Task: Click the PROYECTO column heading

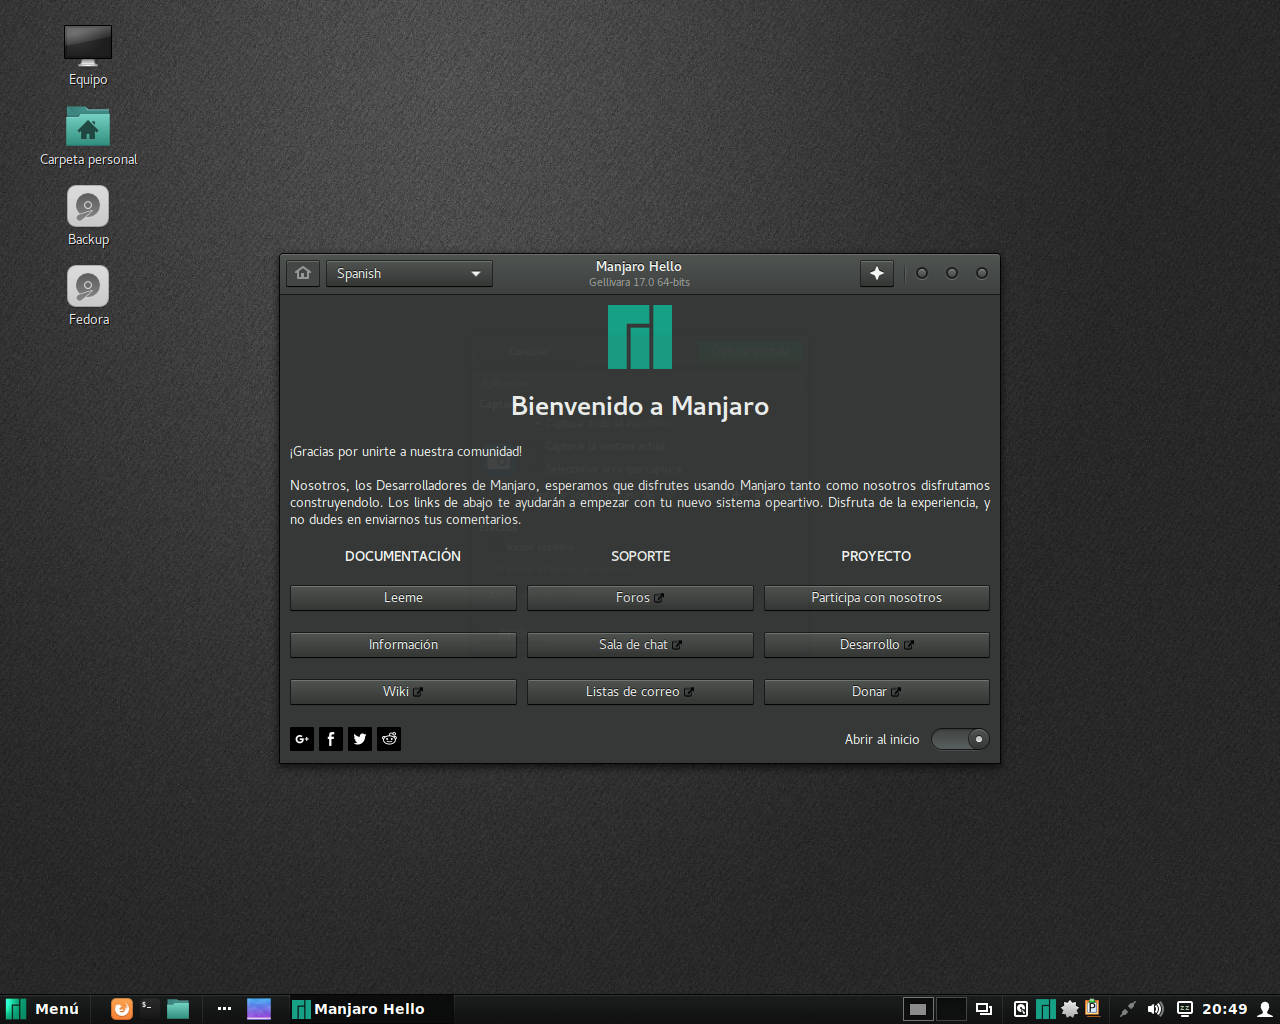Action: (876, 556)
